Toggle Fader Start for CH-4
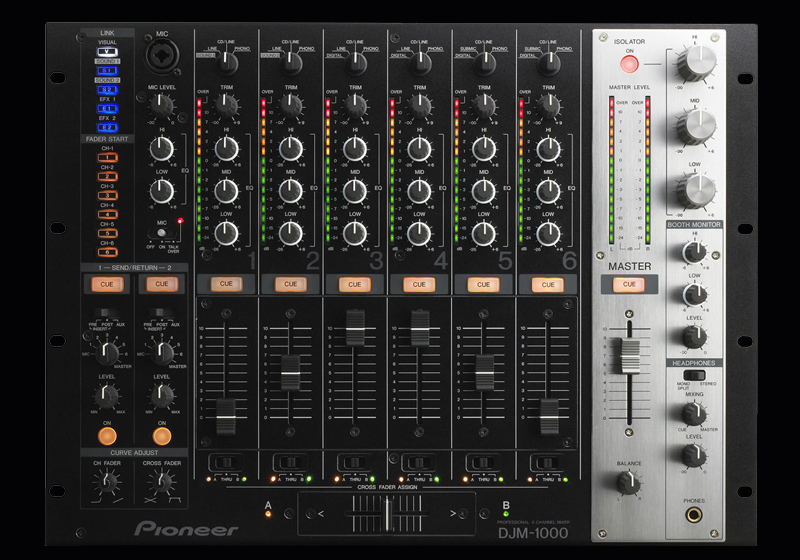The height and width of the screenshot is (560, 800). pos(107,214)
